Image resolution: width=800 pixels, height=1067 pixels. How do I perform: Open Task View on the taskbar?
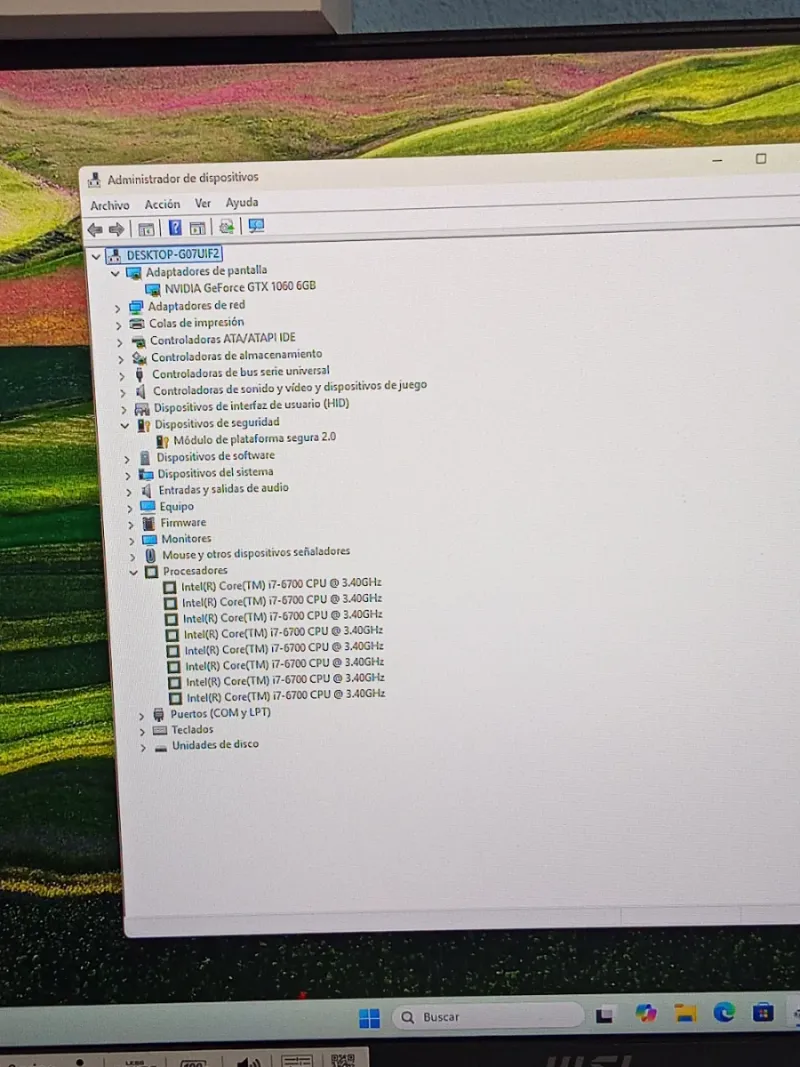coord(604,1016)
